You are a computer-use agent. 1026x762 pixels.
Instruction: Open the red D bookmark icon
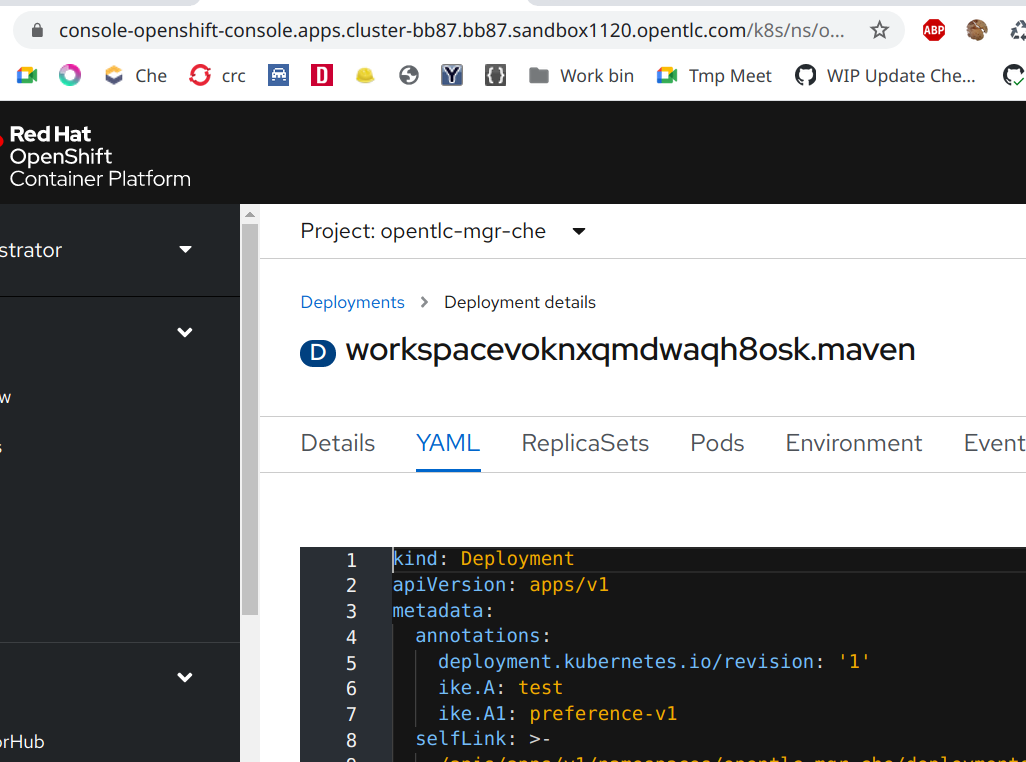tap(321, 76)
